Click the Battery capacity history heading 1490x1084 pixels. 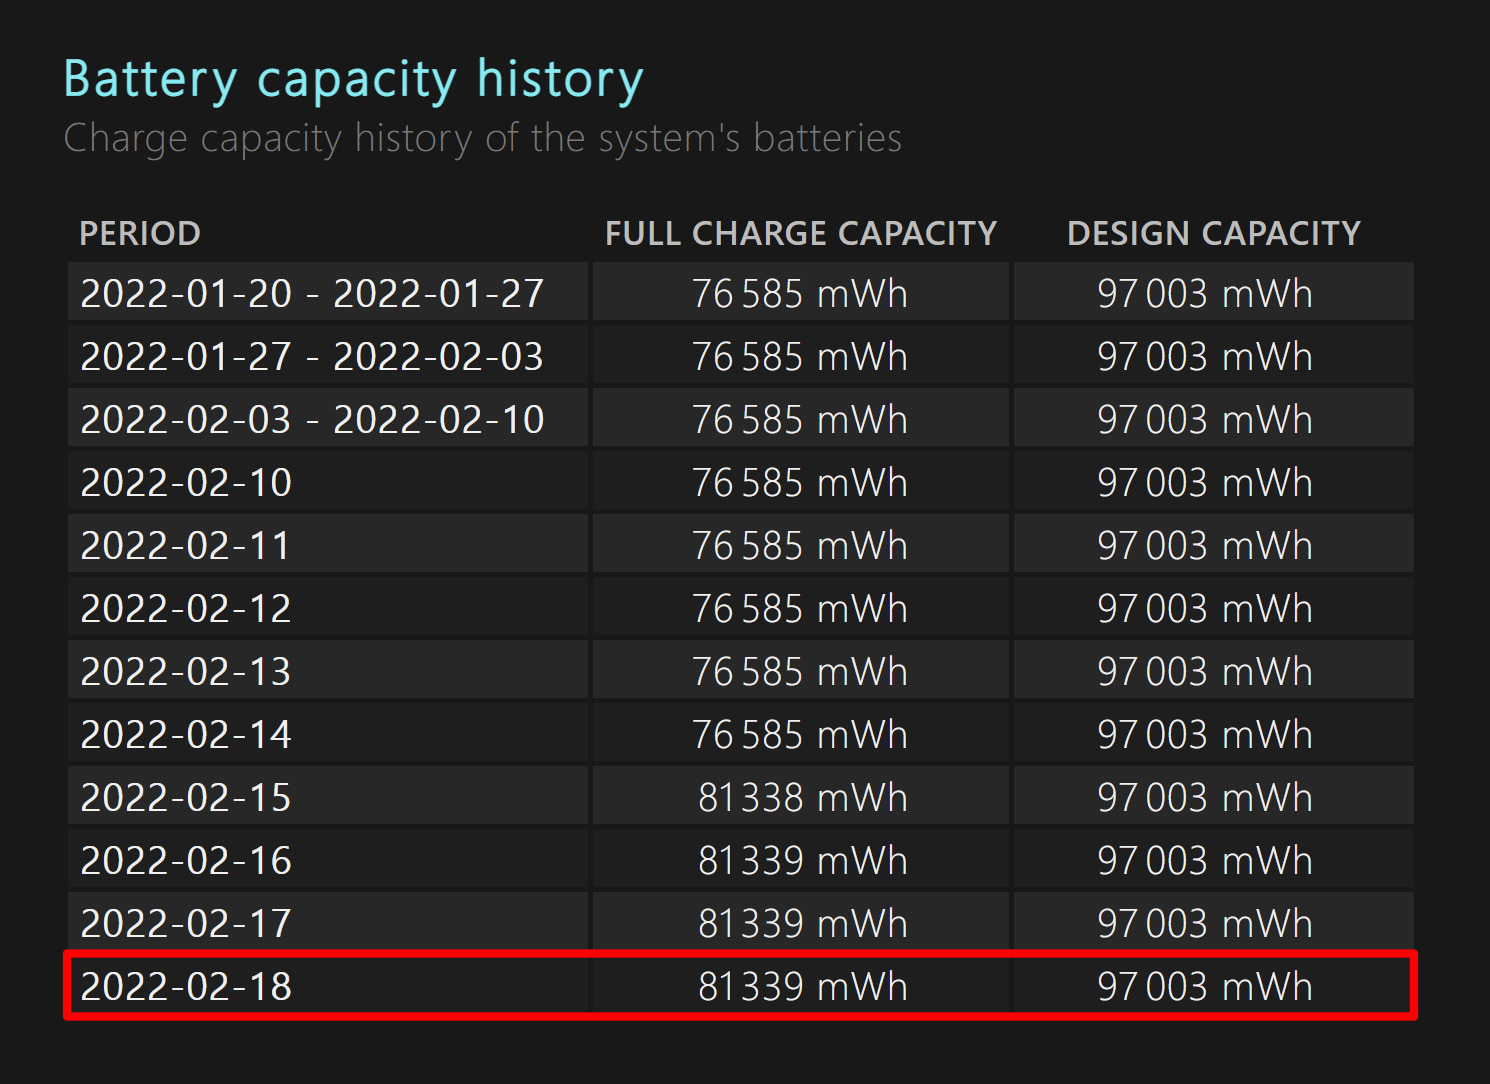click(x=353, y=80)
